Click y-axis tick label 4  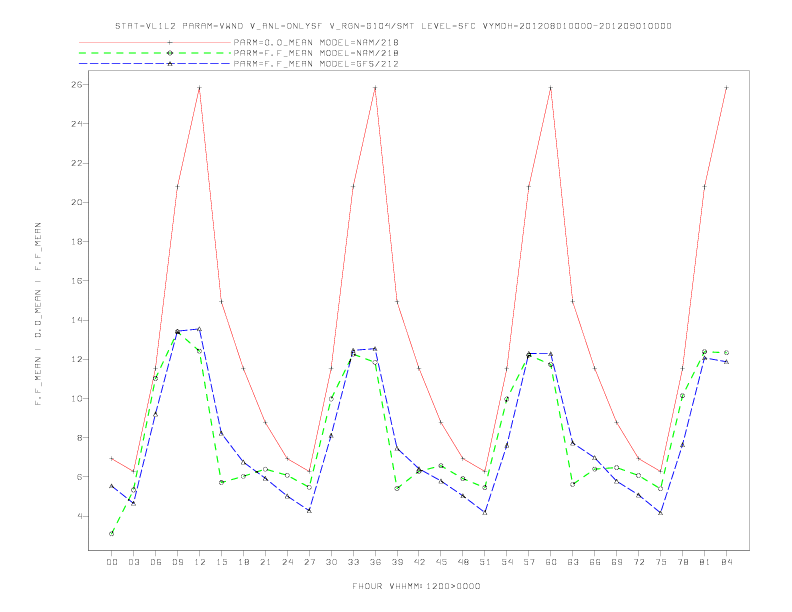coord(79,516)
